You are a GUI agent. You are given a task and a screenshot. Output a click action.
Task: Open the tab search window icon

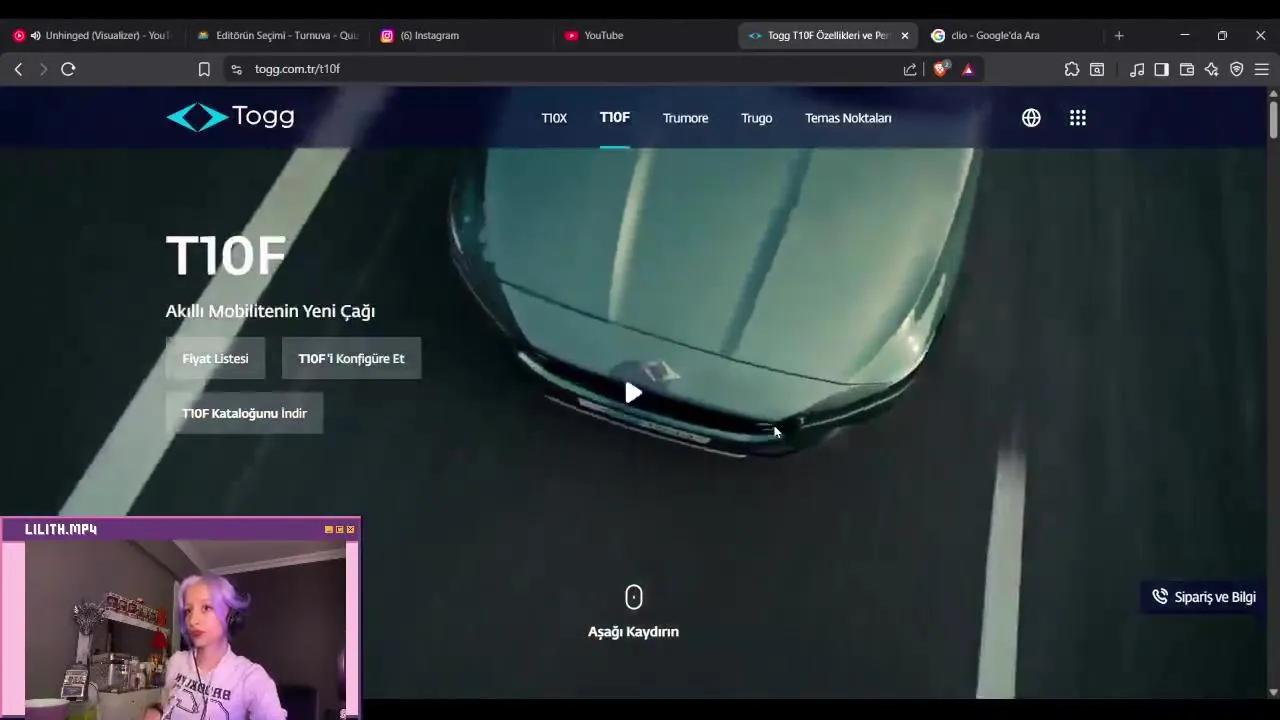pos(1097,69)
